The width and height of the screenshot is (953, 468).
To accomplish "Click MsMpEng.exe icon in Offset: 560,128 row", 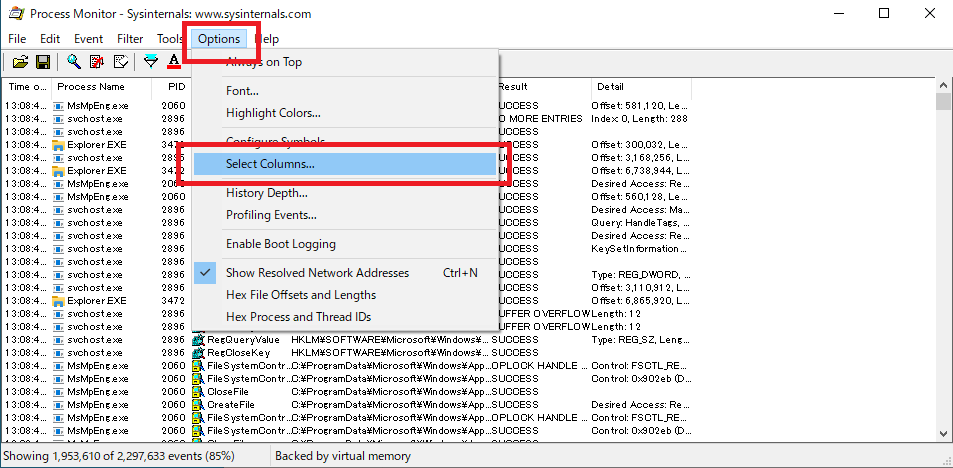I will [58, 197].
